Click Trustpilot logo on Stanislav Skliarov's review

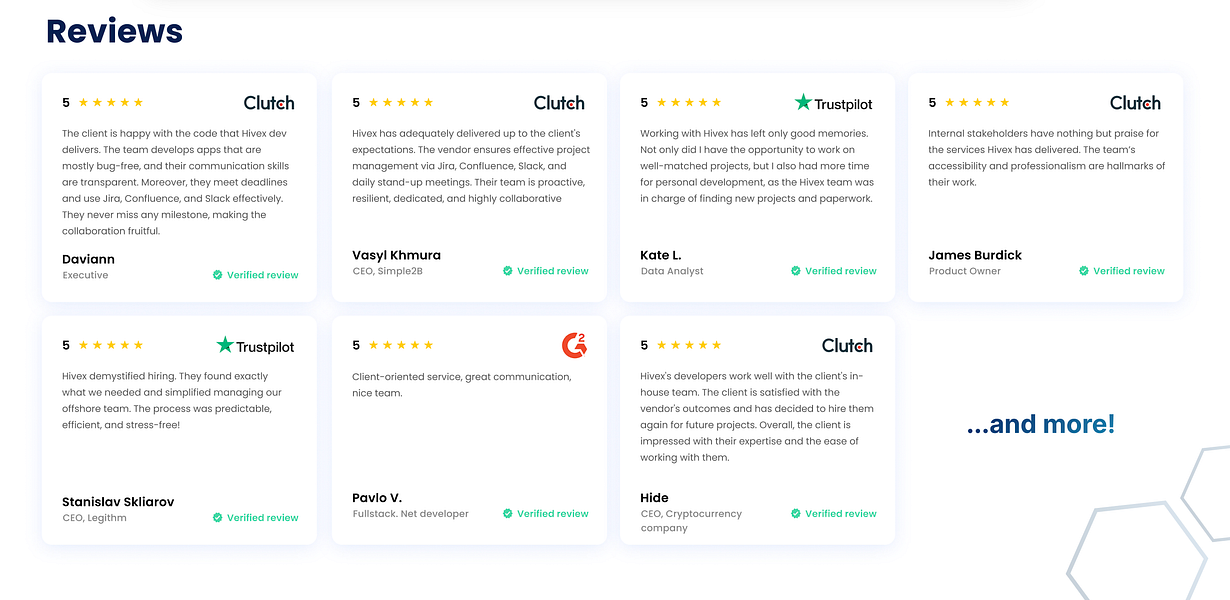coord(255,346)
